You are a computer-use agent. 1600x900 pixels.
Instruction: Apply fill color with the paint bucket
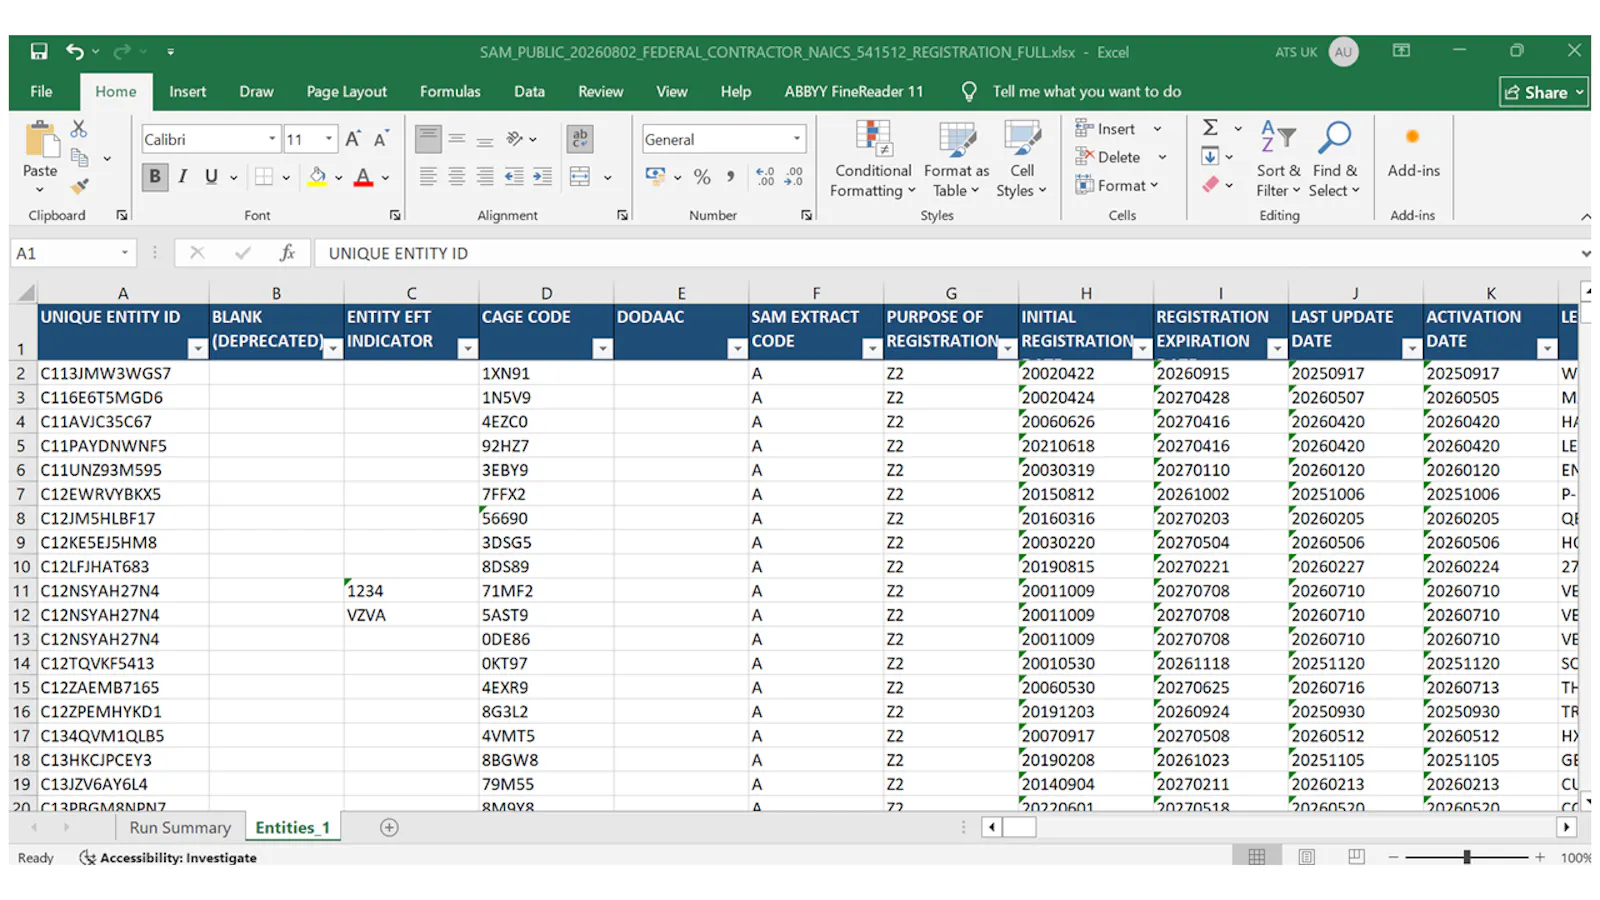click(317, 177)
